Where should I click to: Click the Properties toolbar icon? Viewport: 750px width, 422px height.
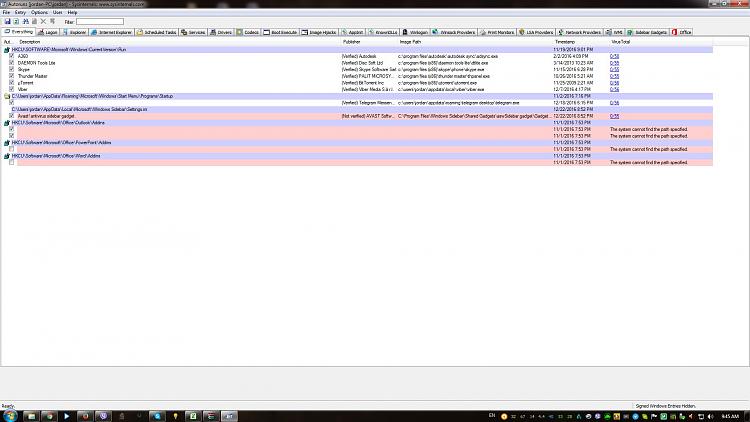coord(34,22)
